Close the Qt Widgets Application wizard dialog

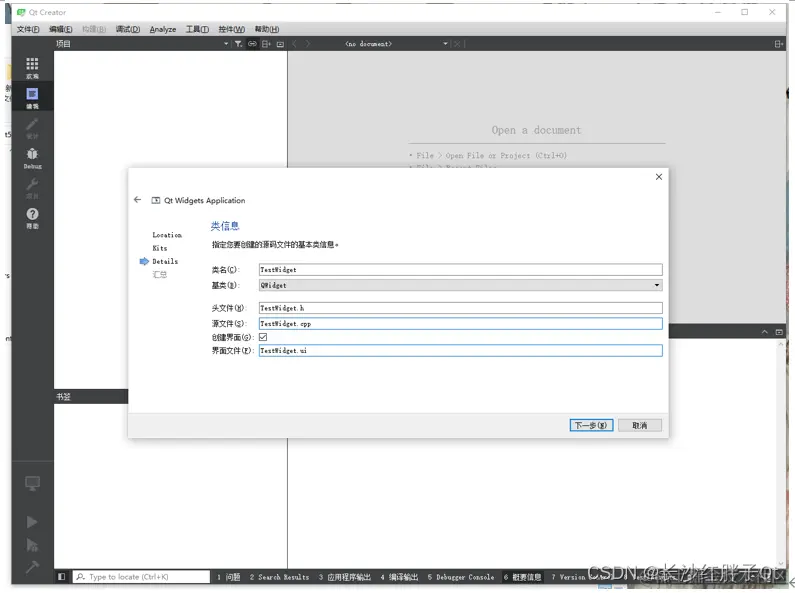[x=659, y=176]
